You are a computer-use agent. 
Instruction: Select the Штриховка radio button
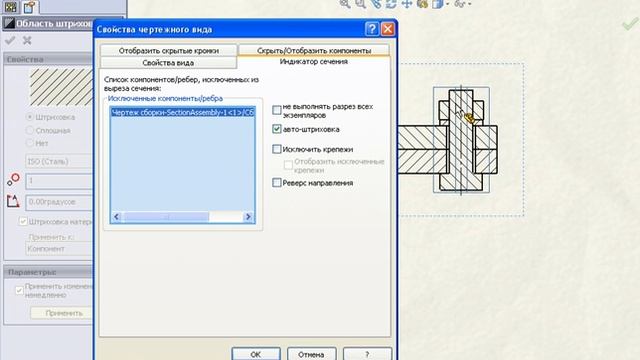point(29,117)
